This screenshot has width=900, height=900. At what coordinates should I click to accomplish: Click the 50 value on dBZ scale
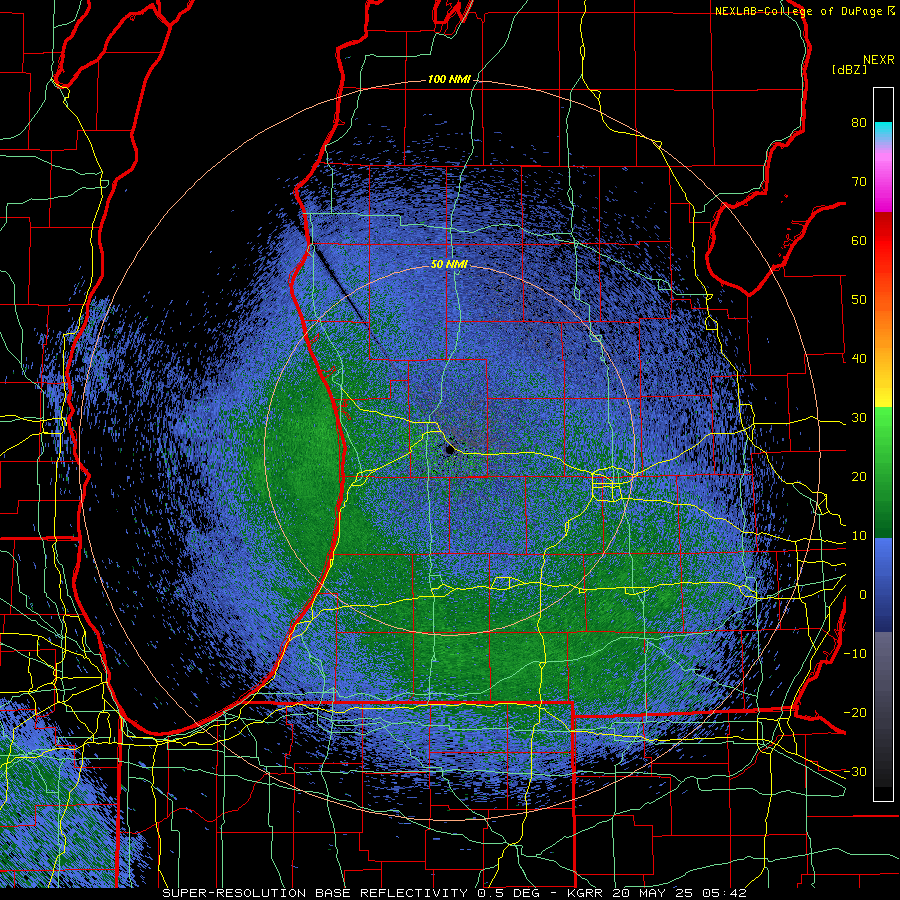pyautogui.click(x=859, y=300)
